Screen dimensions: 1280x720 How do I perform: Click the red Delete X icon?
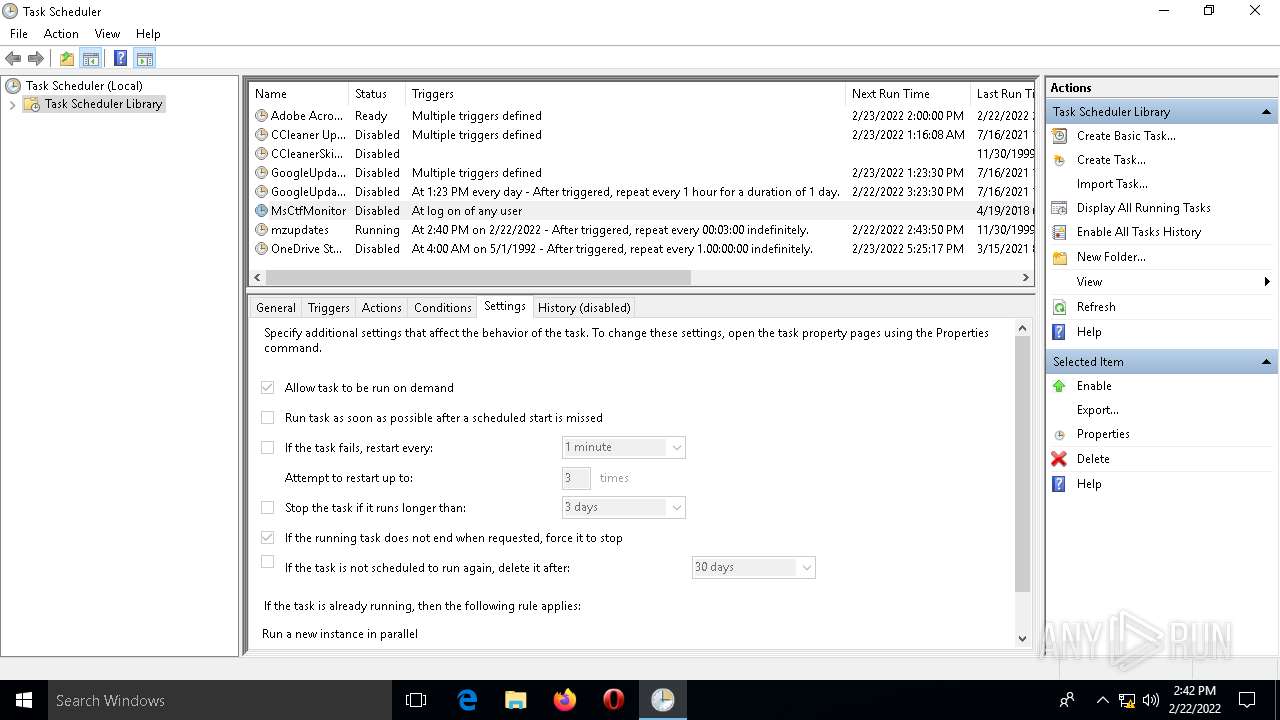tap(1060, 459)
